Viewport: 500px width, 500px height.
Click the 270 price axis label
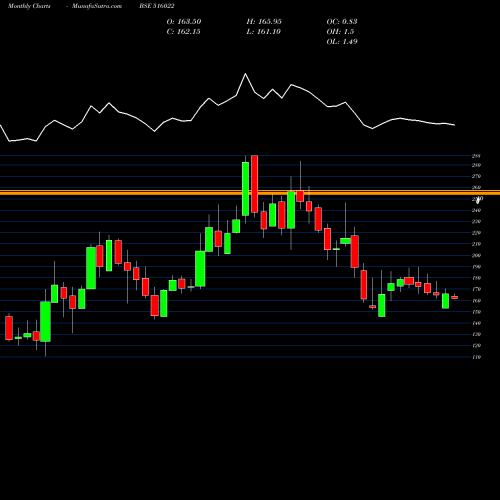click(476, 176)
